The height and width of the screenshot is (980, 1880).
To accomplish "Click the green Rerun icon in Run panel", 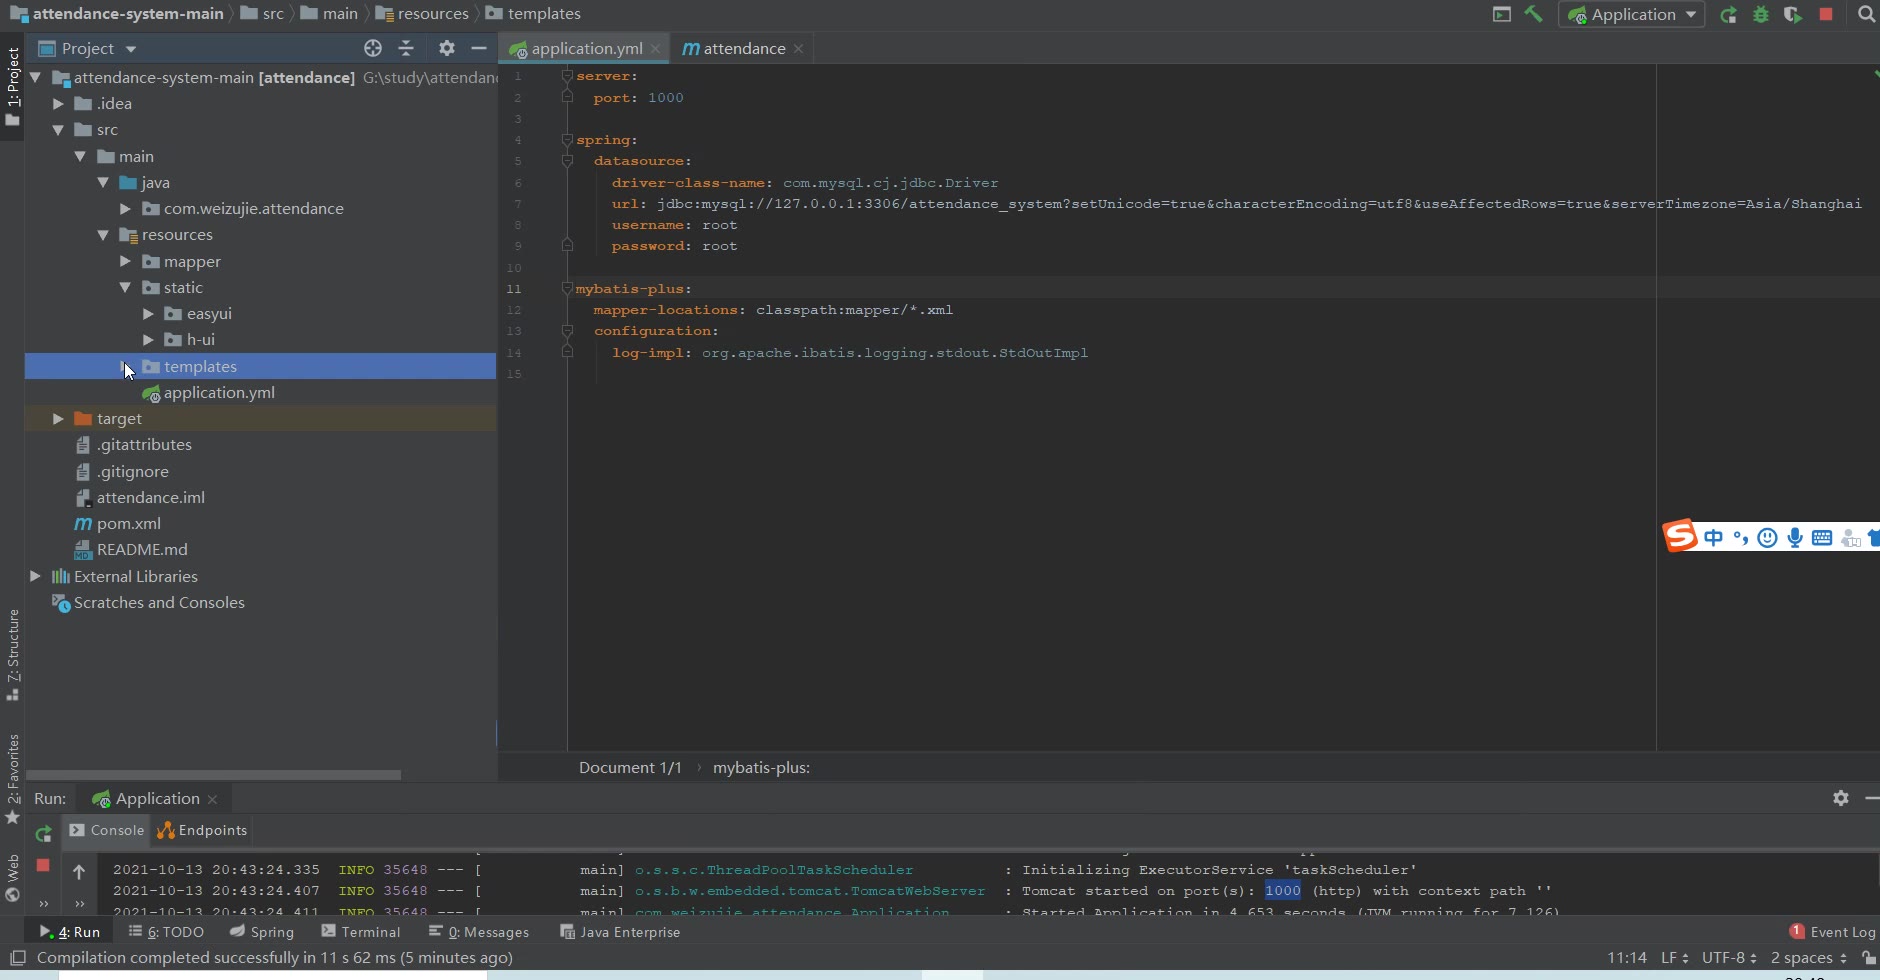I will (x=43, y=833).
